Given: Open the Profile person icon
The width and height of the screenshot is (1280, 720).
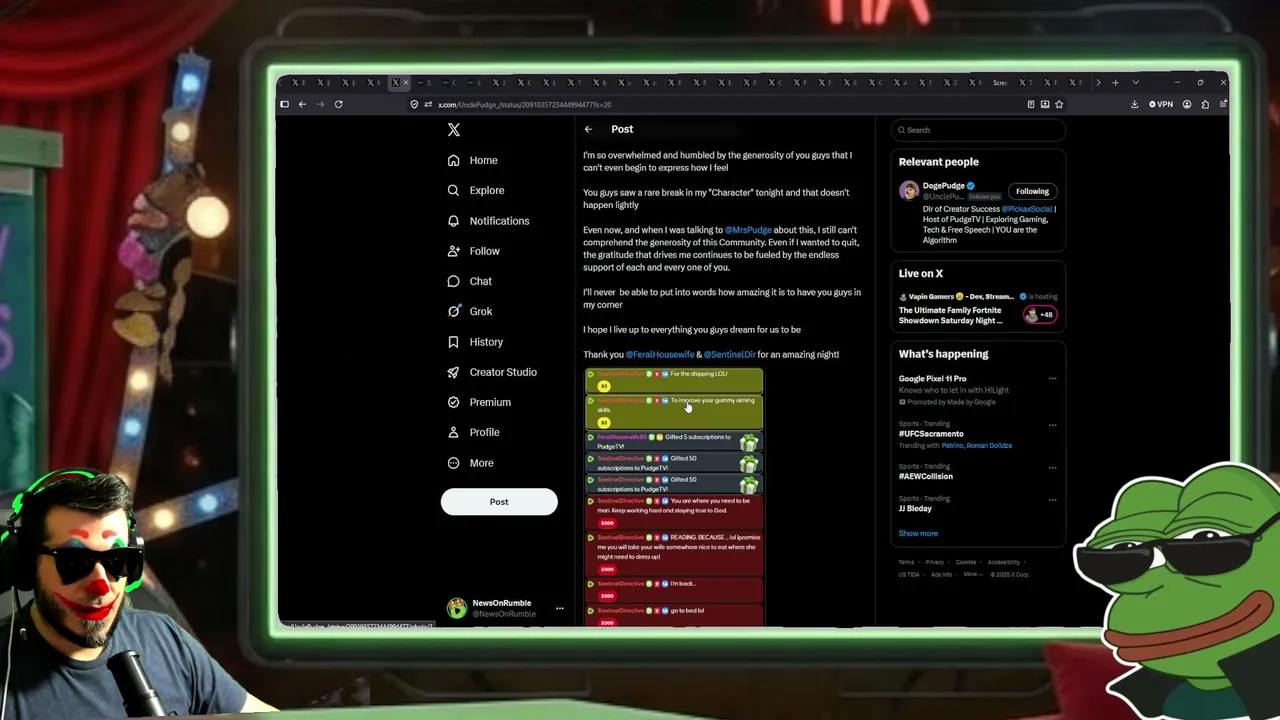Looking at the screenshot, I should click(454, 432).
